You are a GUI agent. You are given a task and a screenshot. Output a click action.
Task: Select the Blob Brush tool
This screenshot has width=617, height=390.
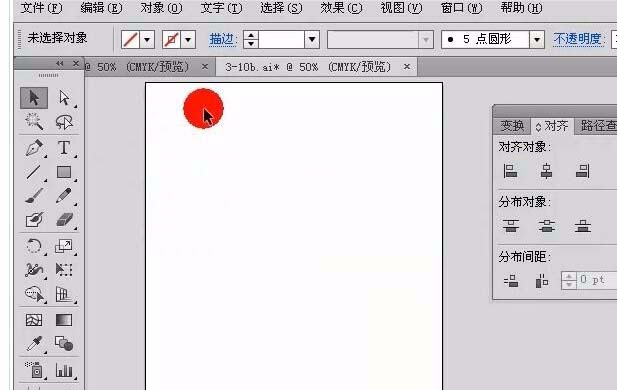(x=34, y=220)
